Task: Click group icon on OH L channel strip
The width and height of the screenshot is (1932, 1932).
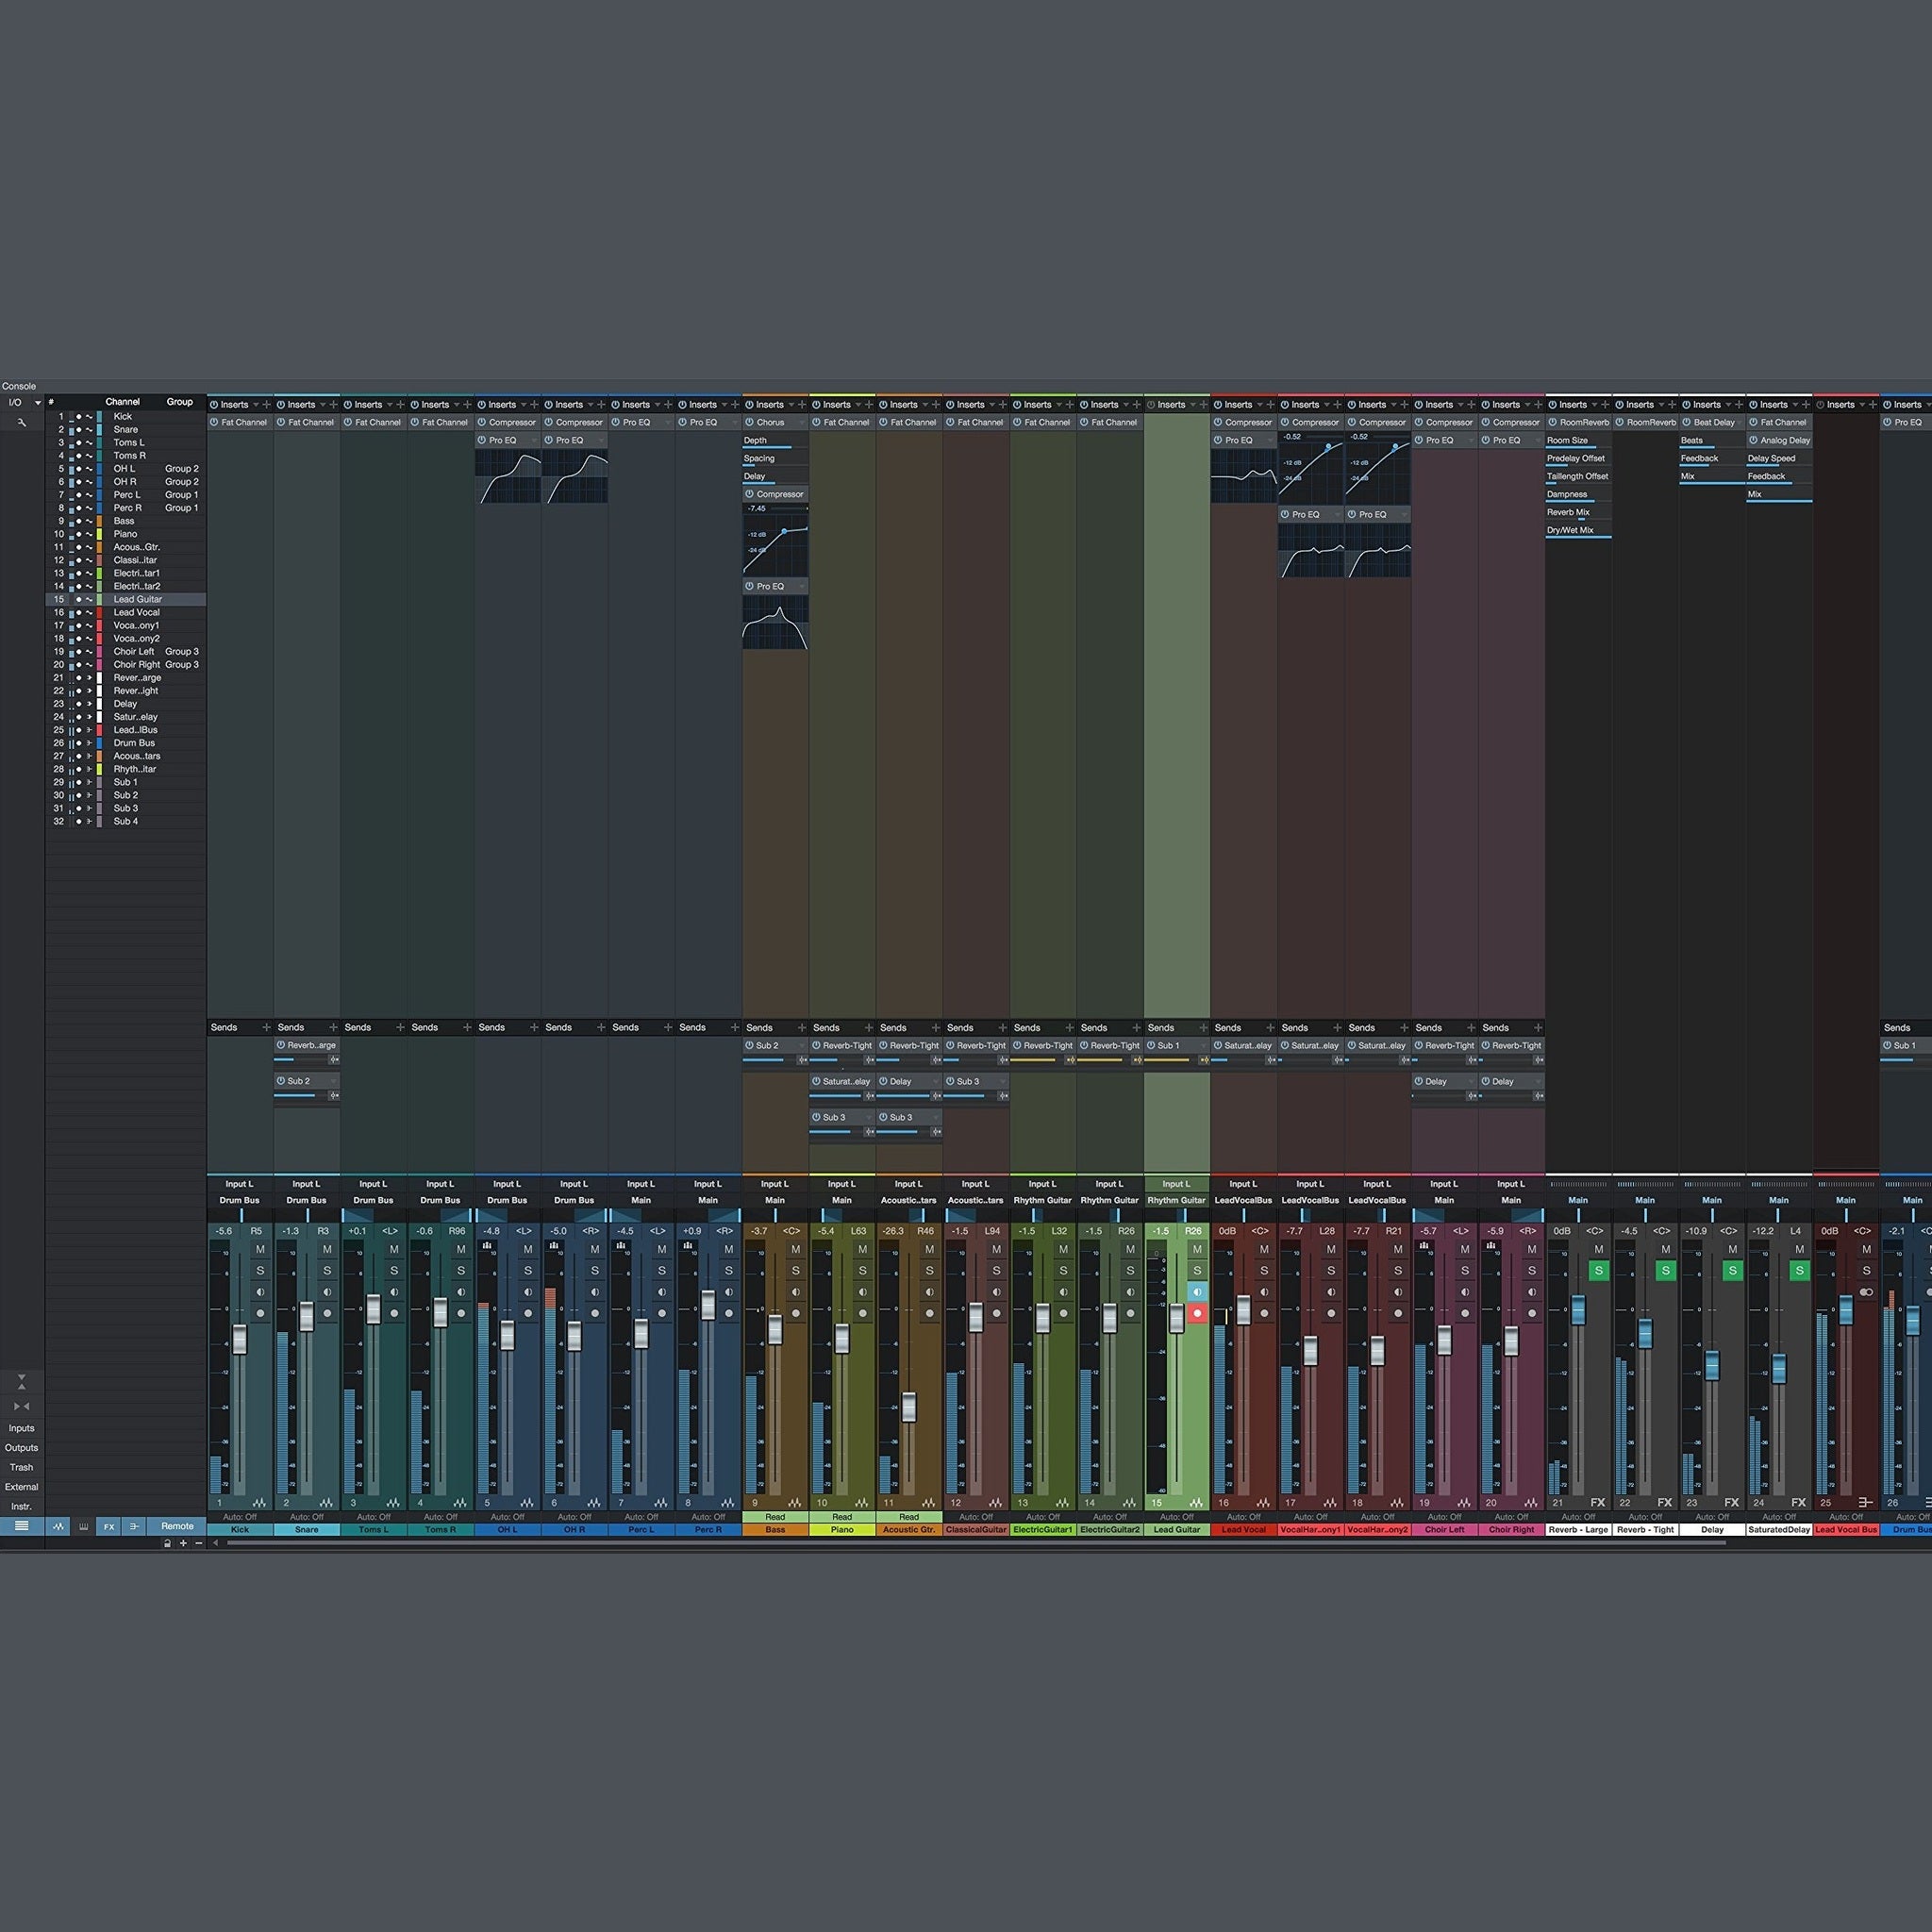Action: [487, 1246]
